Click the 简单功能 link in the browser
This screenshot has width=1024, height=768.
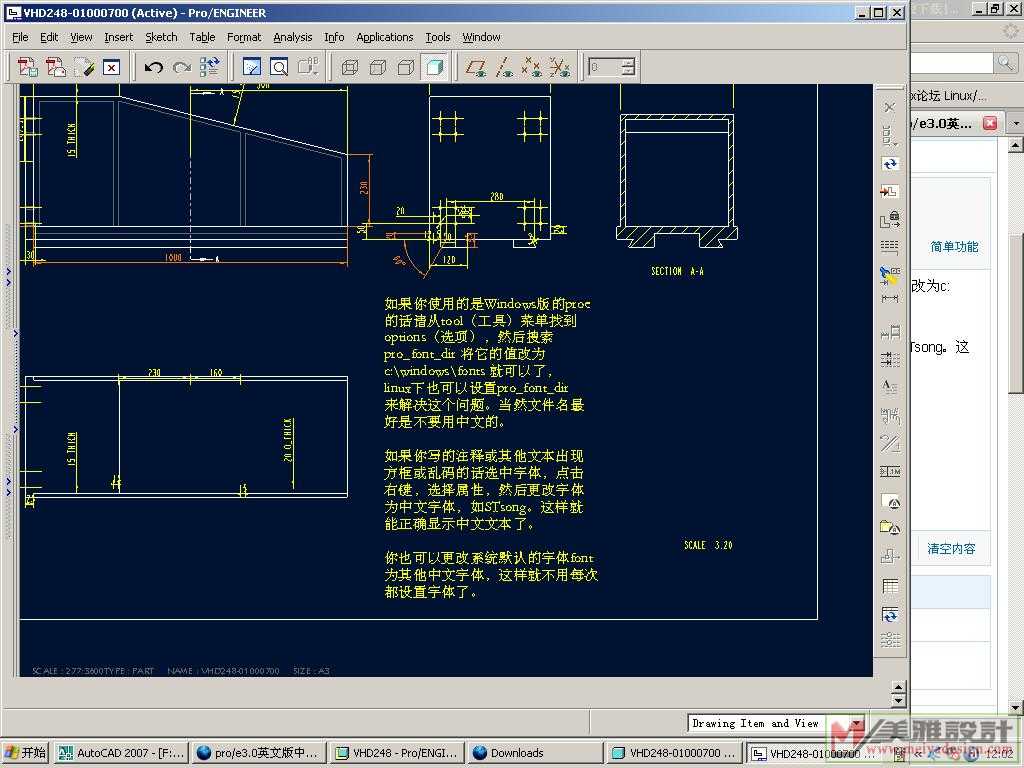(954, 247)
